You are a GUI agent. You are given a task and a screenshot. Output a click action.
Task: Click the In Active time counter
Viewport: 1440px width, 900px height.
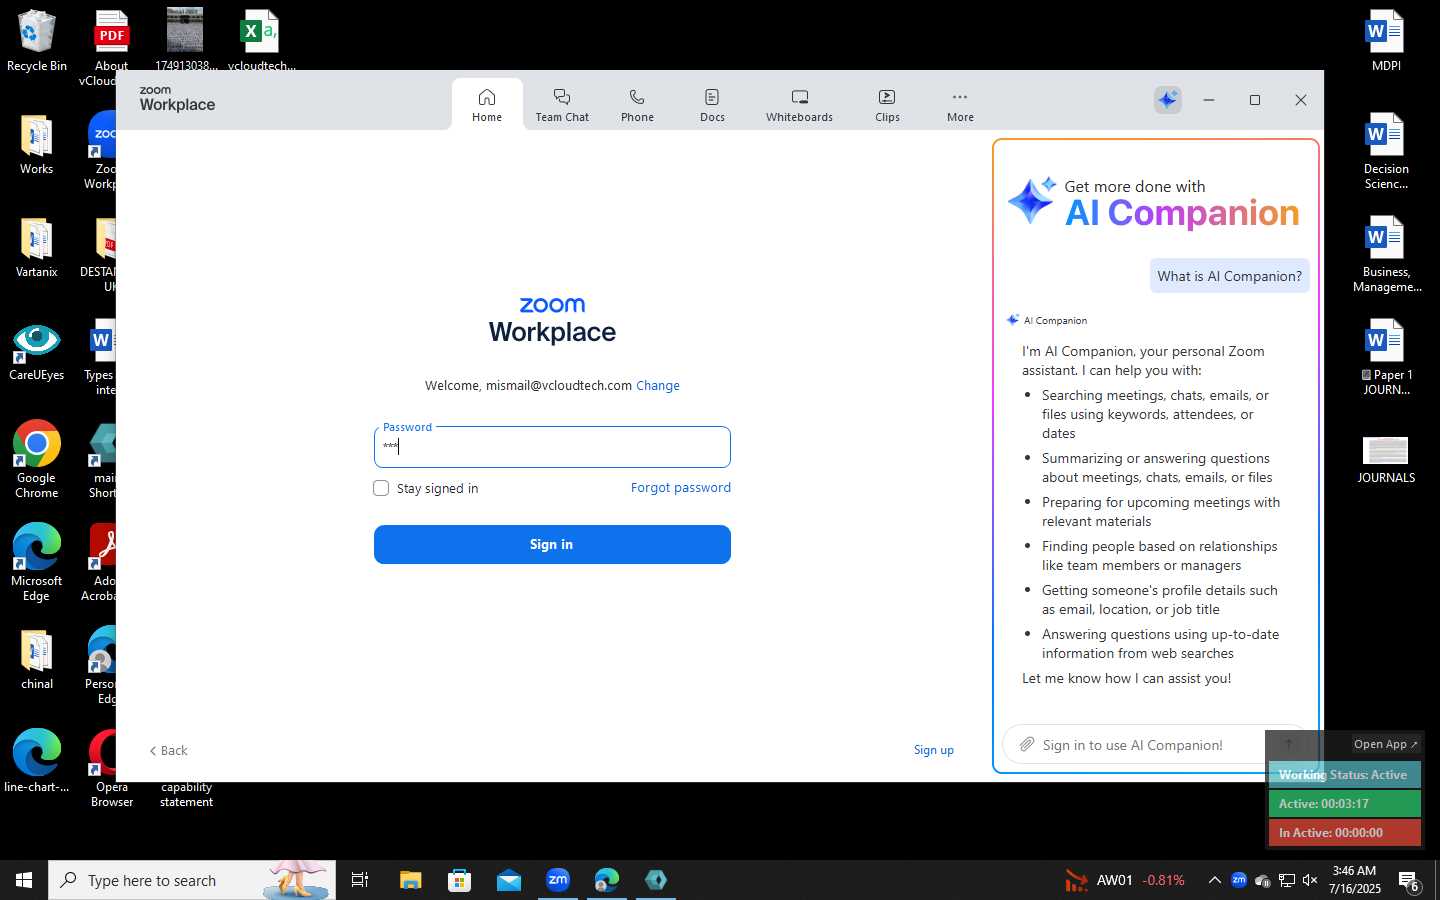[1344, 833]
